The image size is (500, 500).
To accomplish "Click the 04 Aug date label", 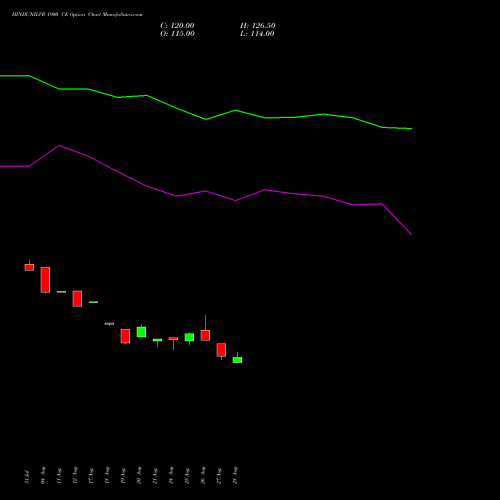I will pos(43,475).
